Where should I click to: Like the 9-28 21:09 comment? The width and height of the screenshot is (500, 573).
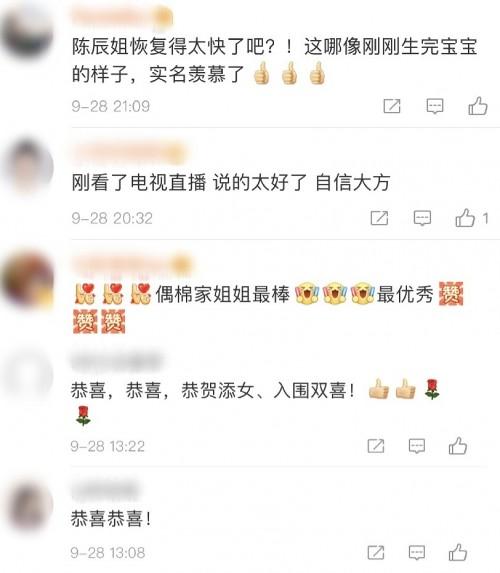tap(478, 106)
